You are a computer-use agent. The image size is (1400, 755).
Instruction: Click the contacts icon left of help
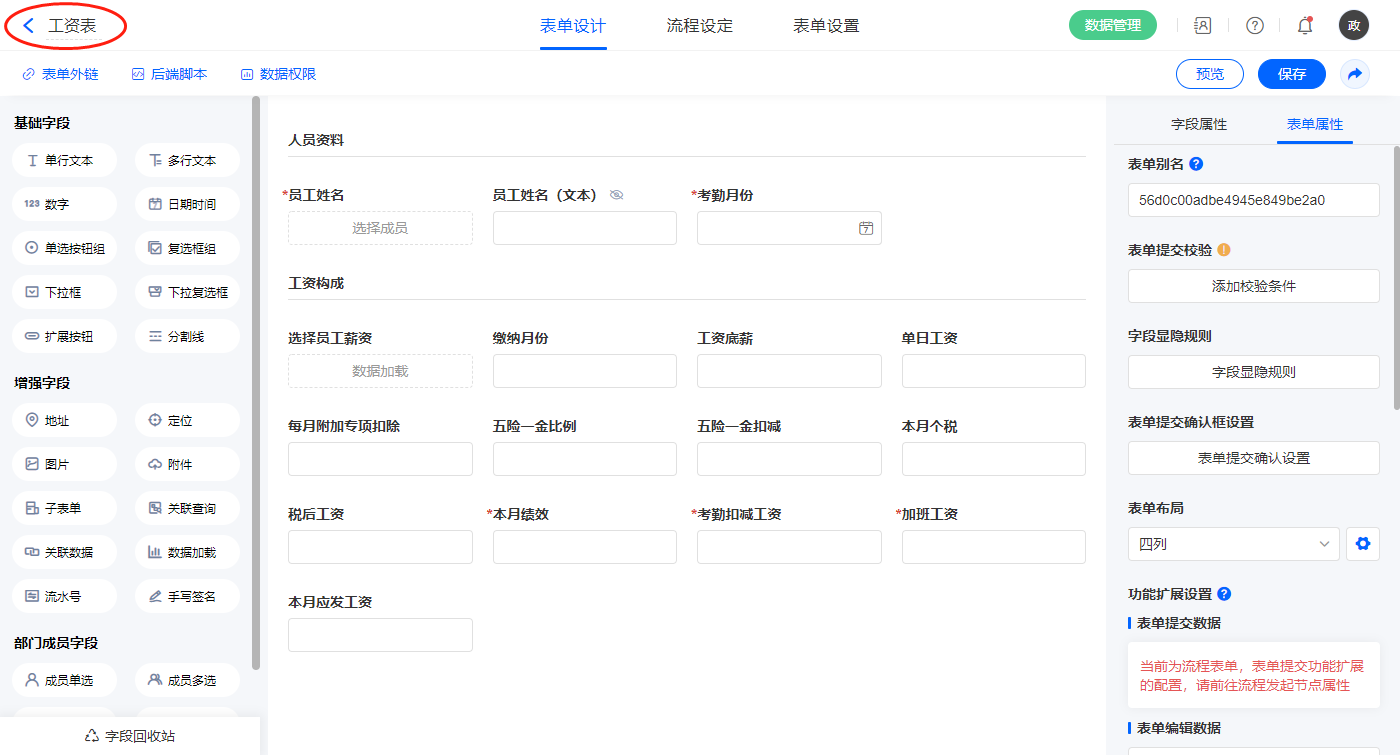[1203, 26]
